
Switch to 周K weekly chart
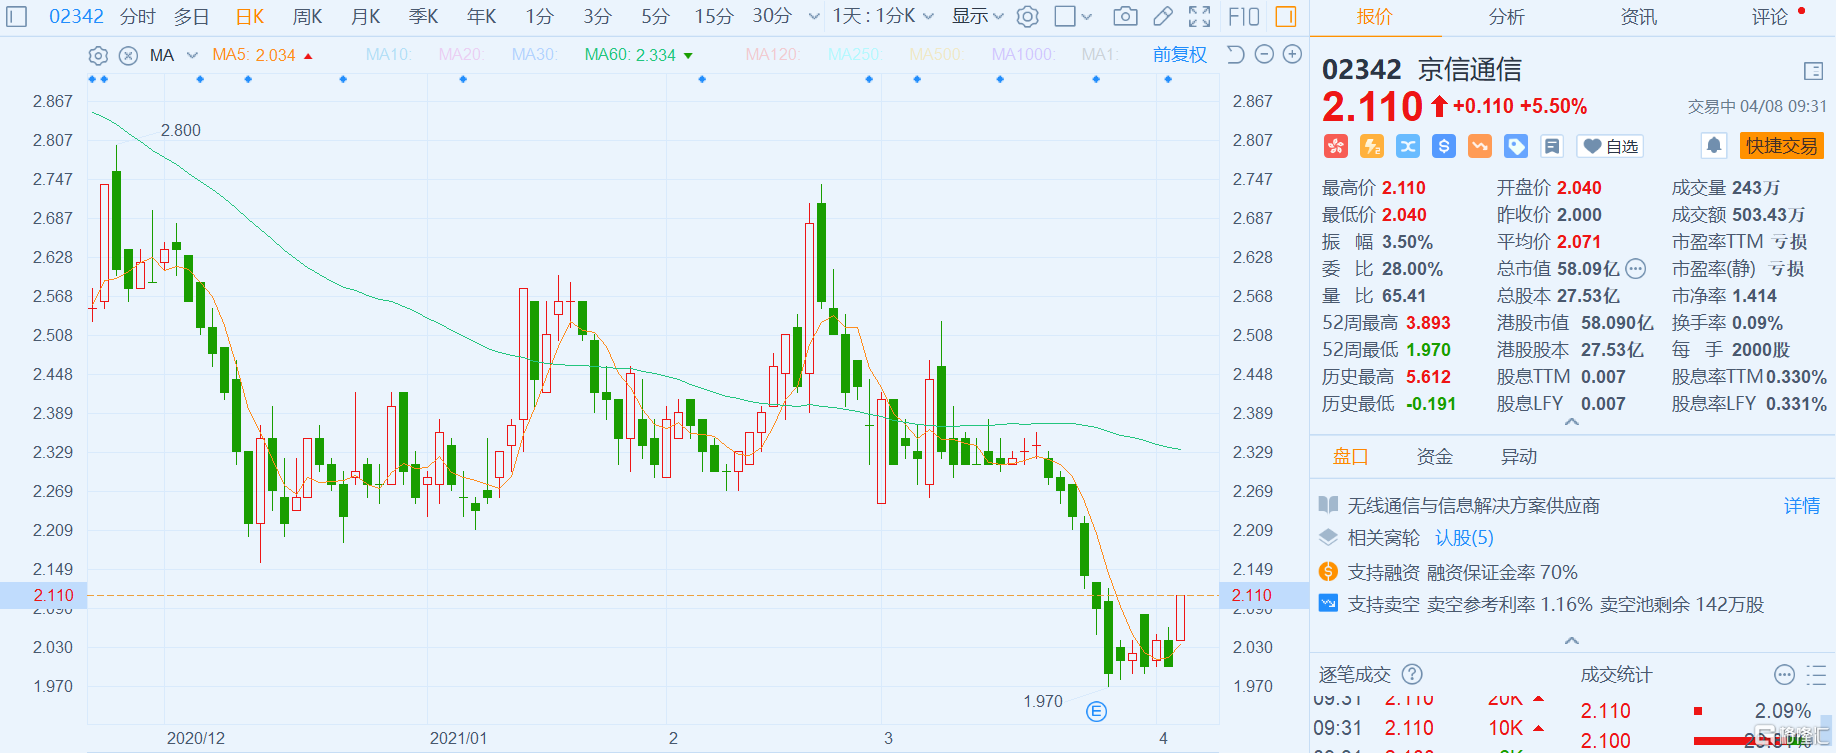(307, 16)
